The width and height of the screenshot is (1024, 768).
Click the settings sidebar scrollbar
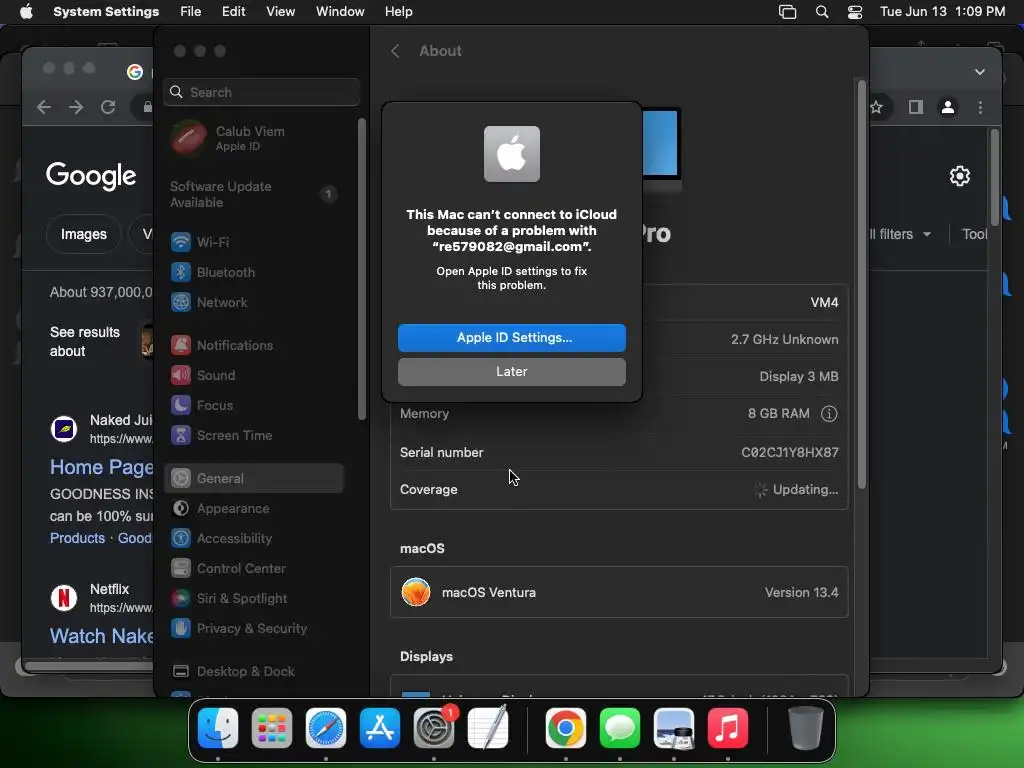362,269
